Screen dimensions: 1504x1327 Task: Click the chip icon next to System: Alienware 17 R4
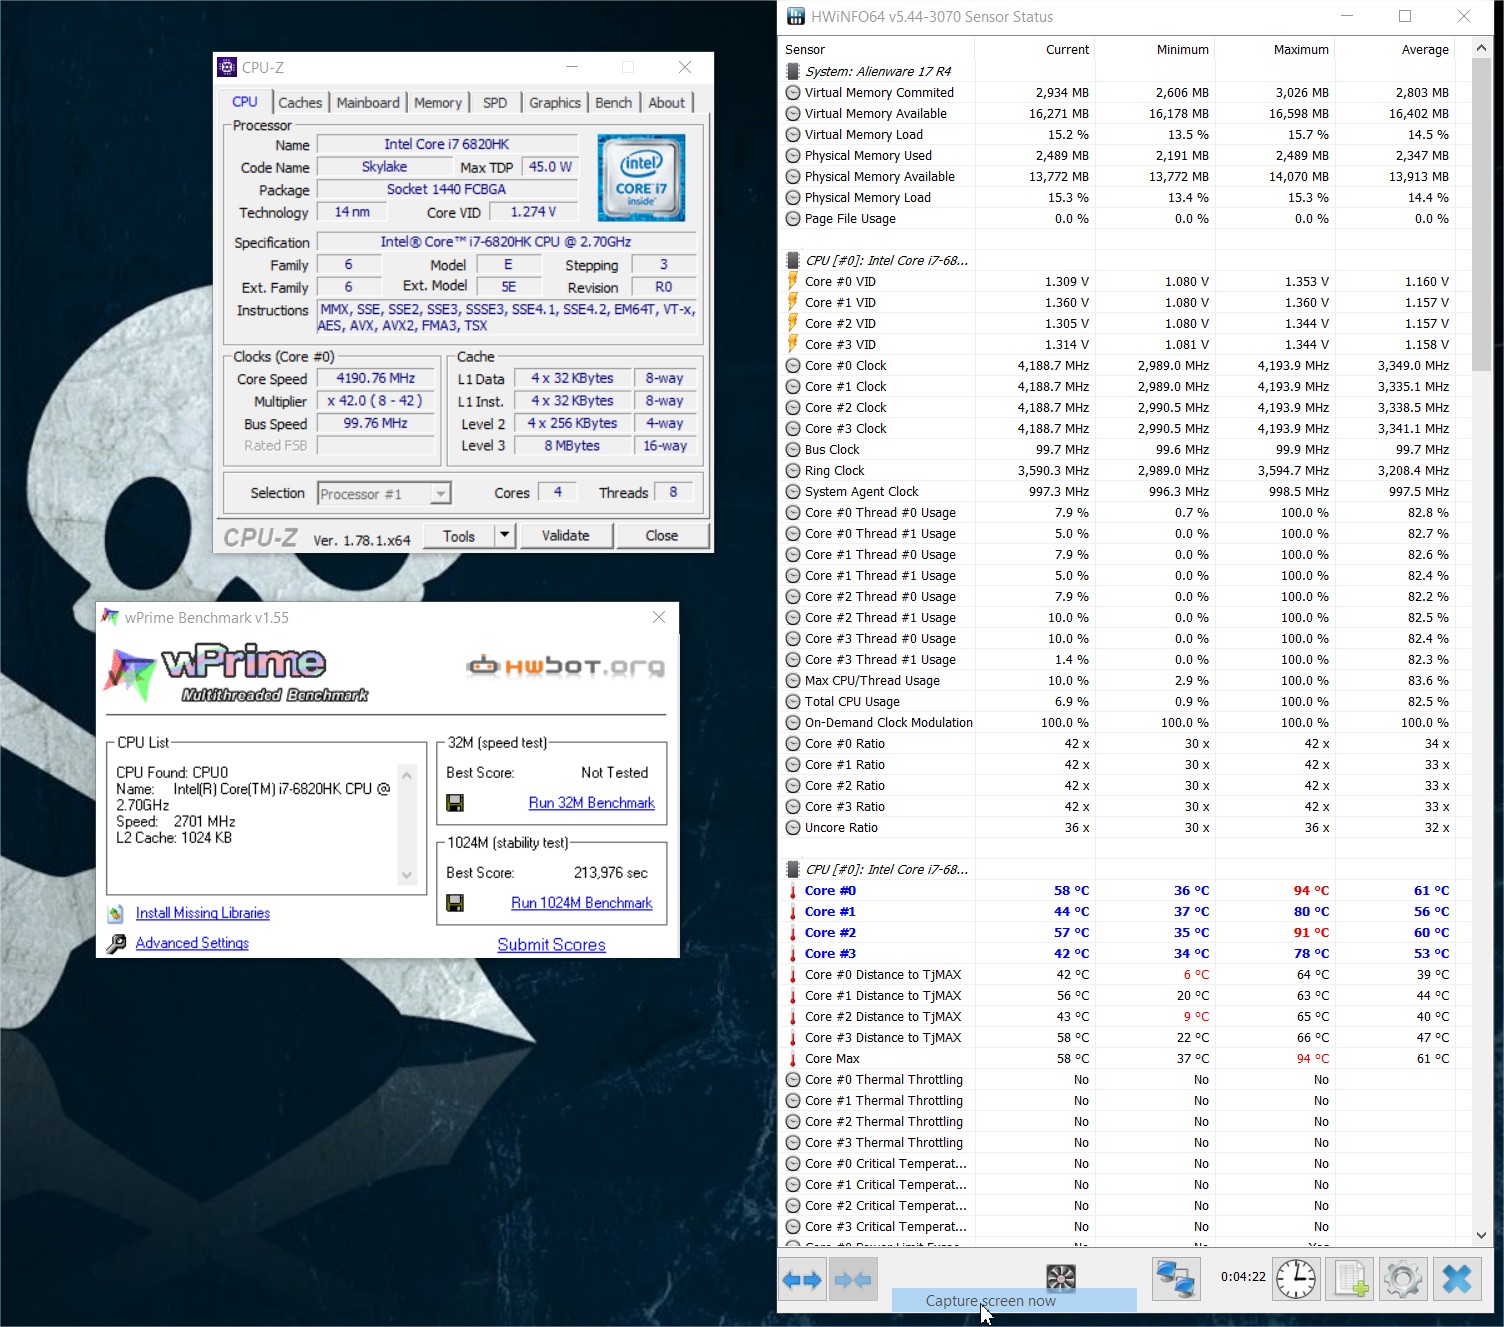793,71
